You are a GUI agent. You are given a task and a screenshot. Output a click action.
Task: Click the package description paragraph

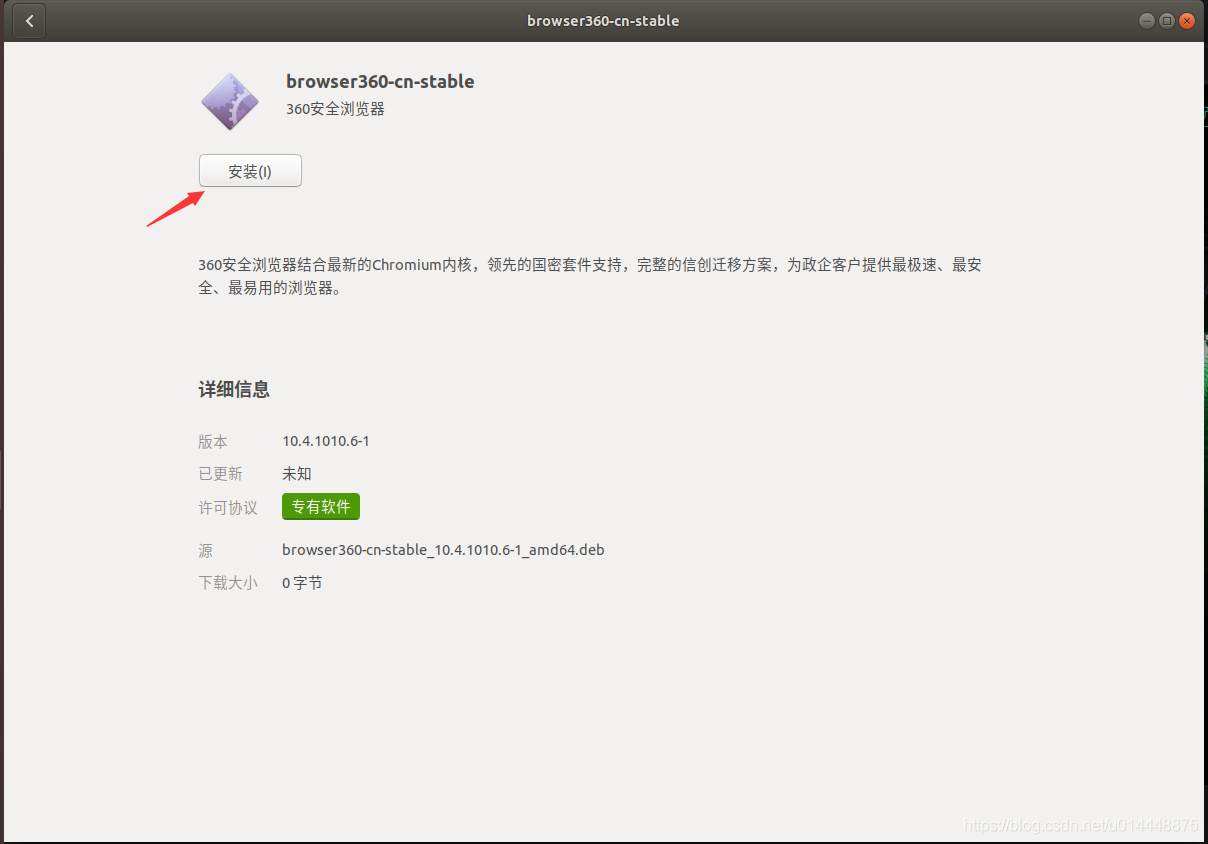click(590, 276)
